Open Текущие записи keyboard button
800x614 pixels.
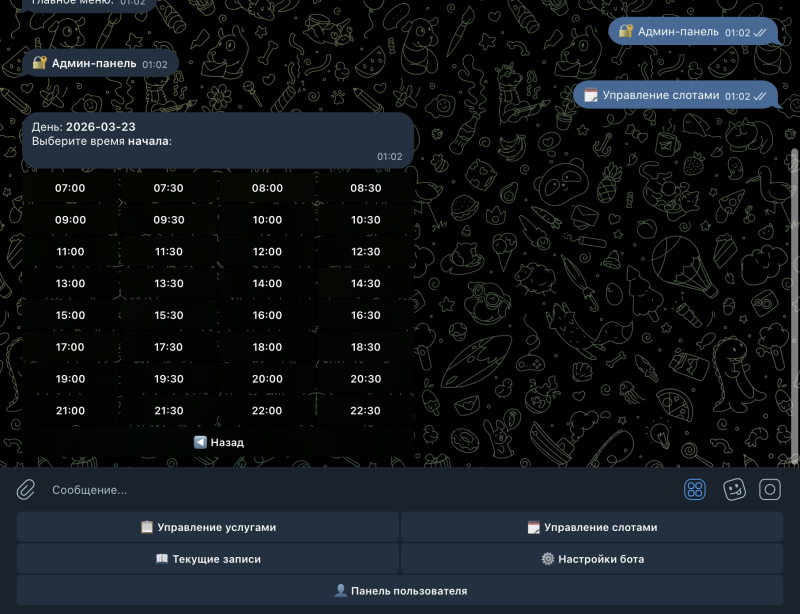point(208,559)
